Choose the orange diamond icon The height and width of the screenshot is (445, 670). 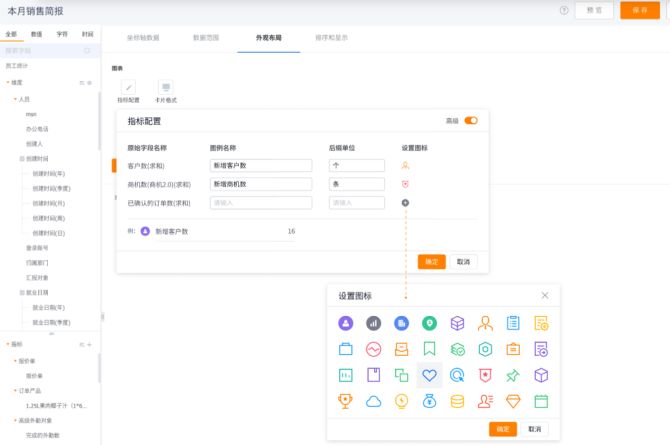coord(513,401)
